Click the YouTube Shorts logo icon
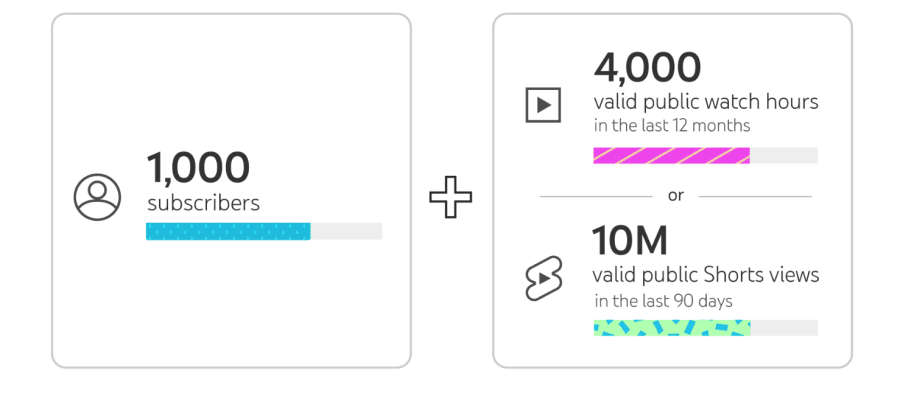This screenshot has height=399, width=900. [x=544, y=278]
